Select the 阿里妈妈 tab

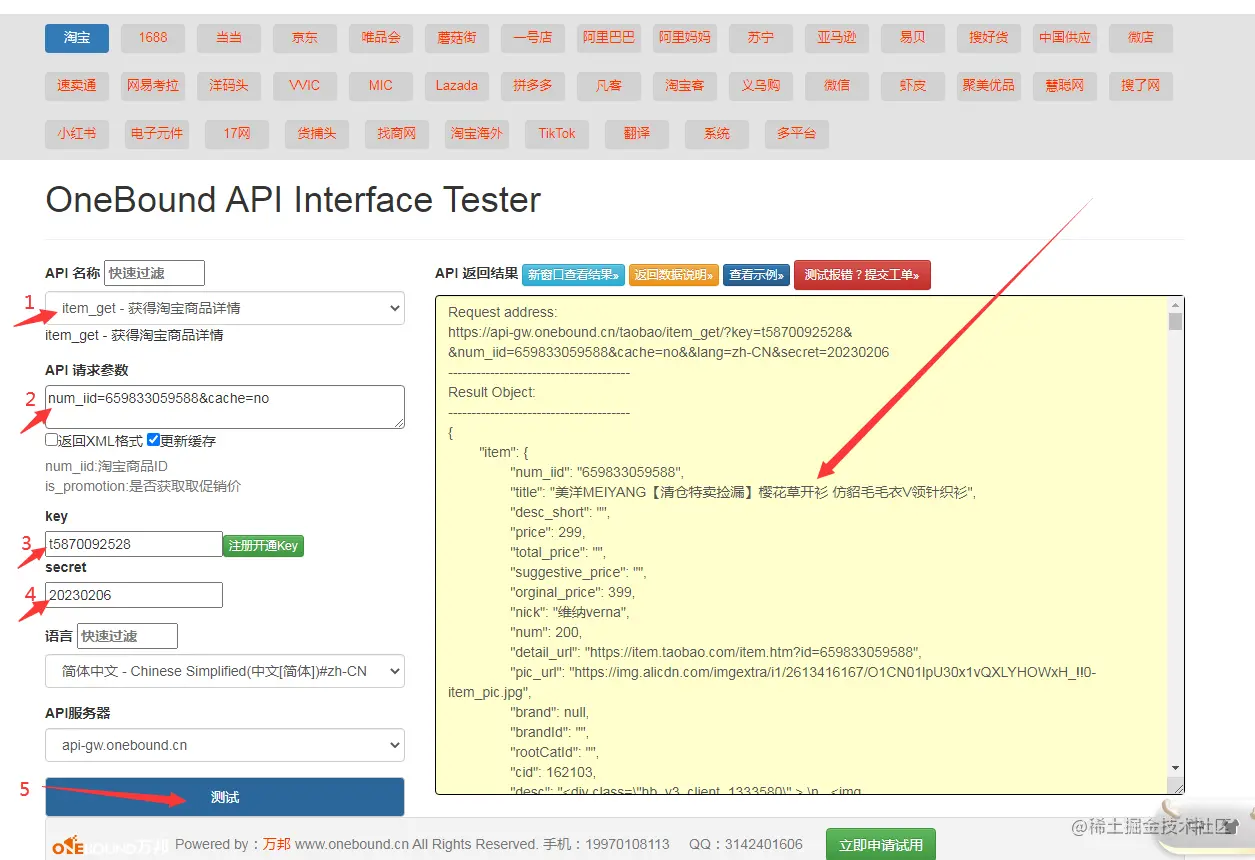[x=685, y=38]
